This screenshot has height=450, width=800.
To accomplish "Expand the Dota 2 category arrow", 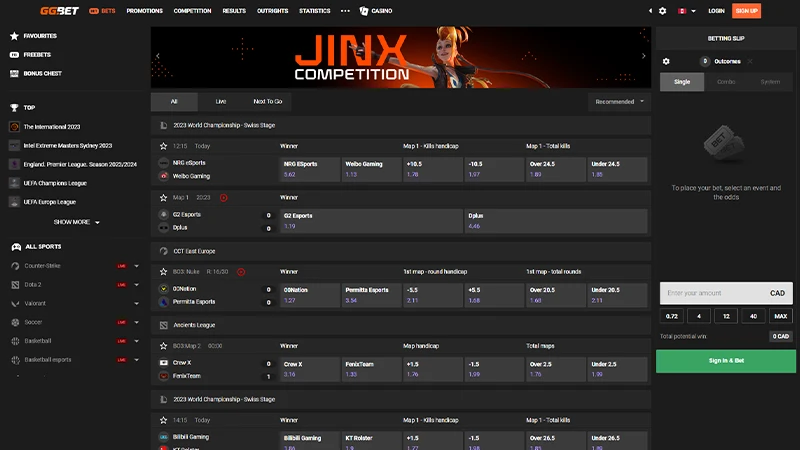I will 136,285.
